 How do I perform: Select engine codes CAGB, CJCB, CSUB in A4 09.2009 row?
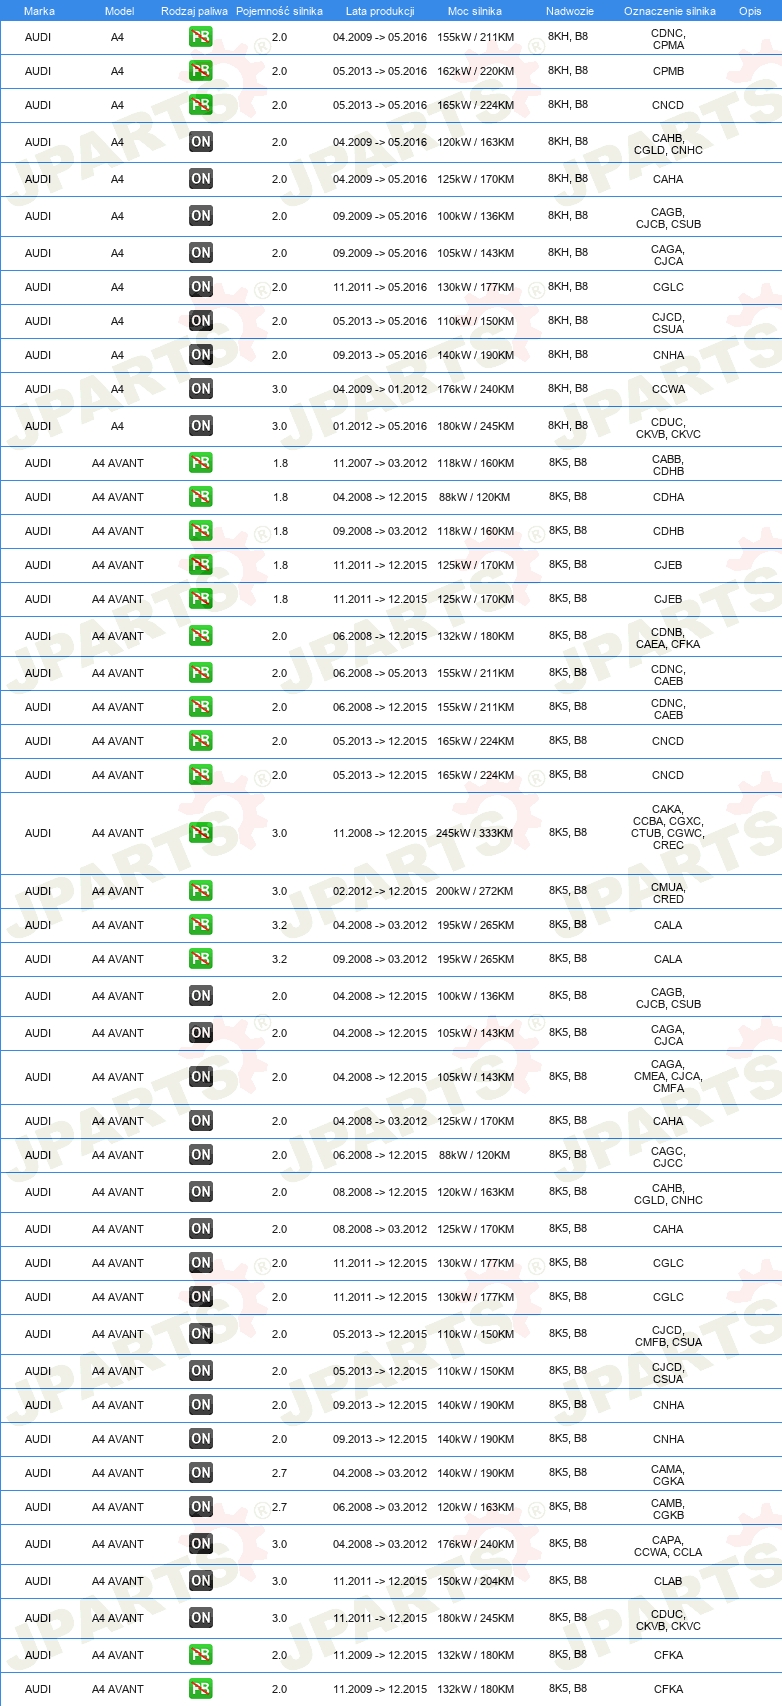[x=668, y=218]
